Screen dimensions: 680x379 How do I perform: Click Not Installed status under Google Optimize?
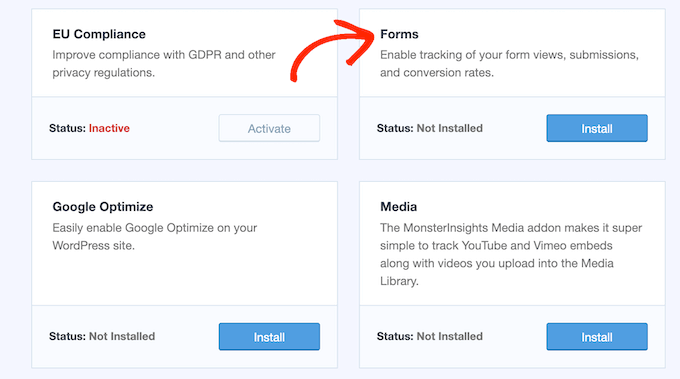click(122, 337)
